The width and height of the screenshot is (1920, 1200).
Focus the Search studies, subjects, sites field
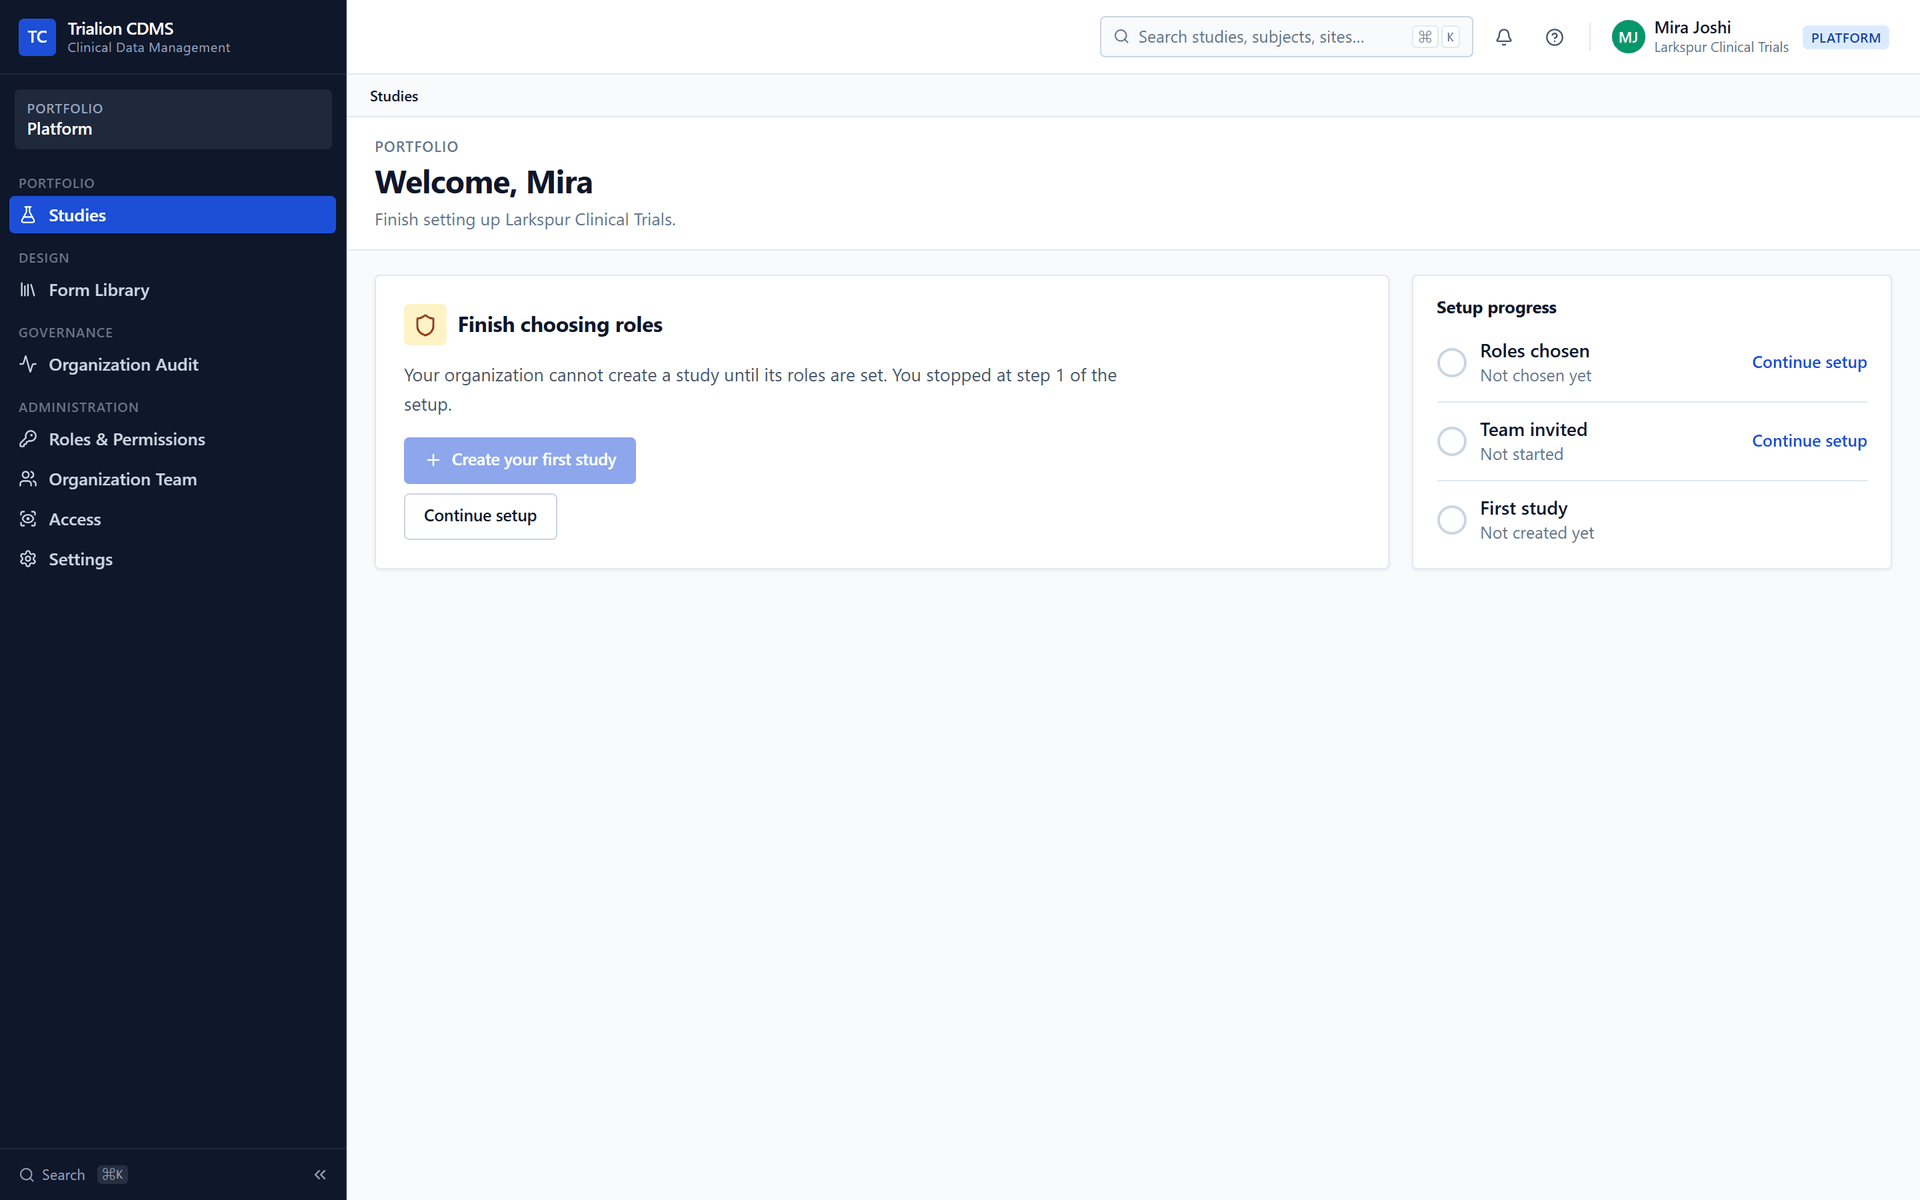1286,37
